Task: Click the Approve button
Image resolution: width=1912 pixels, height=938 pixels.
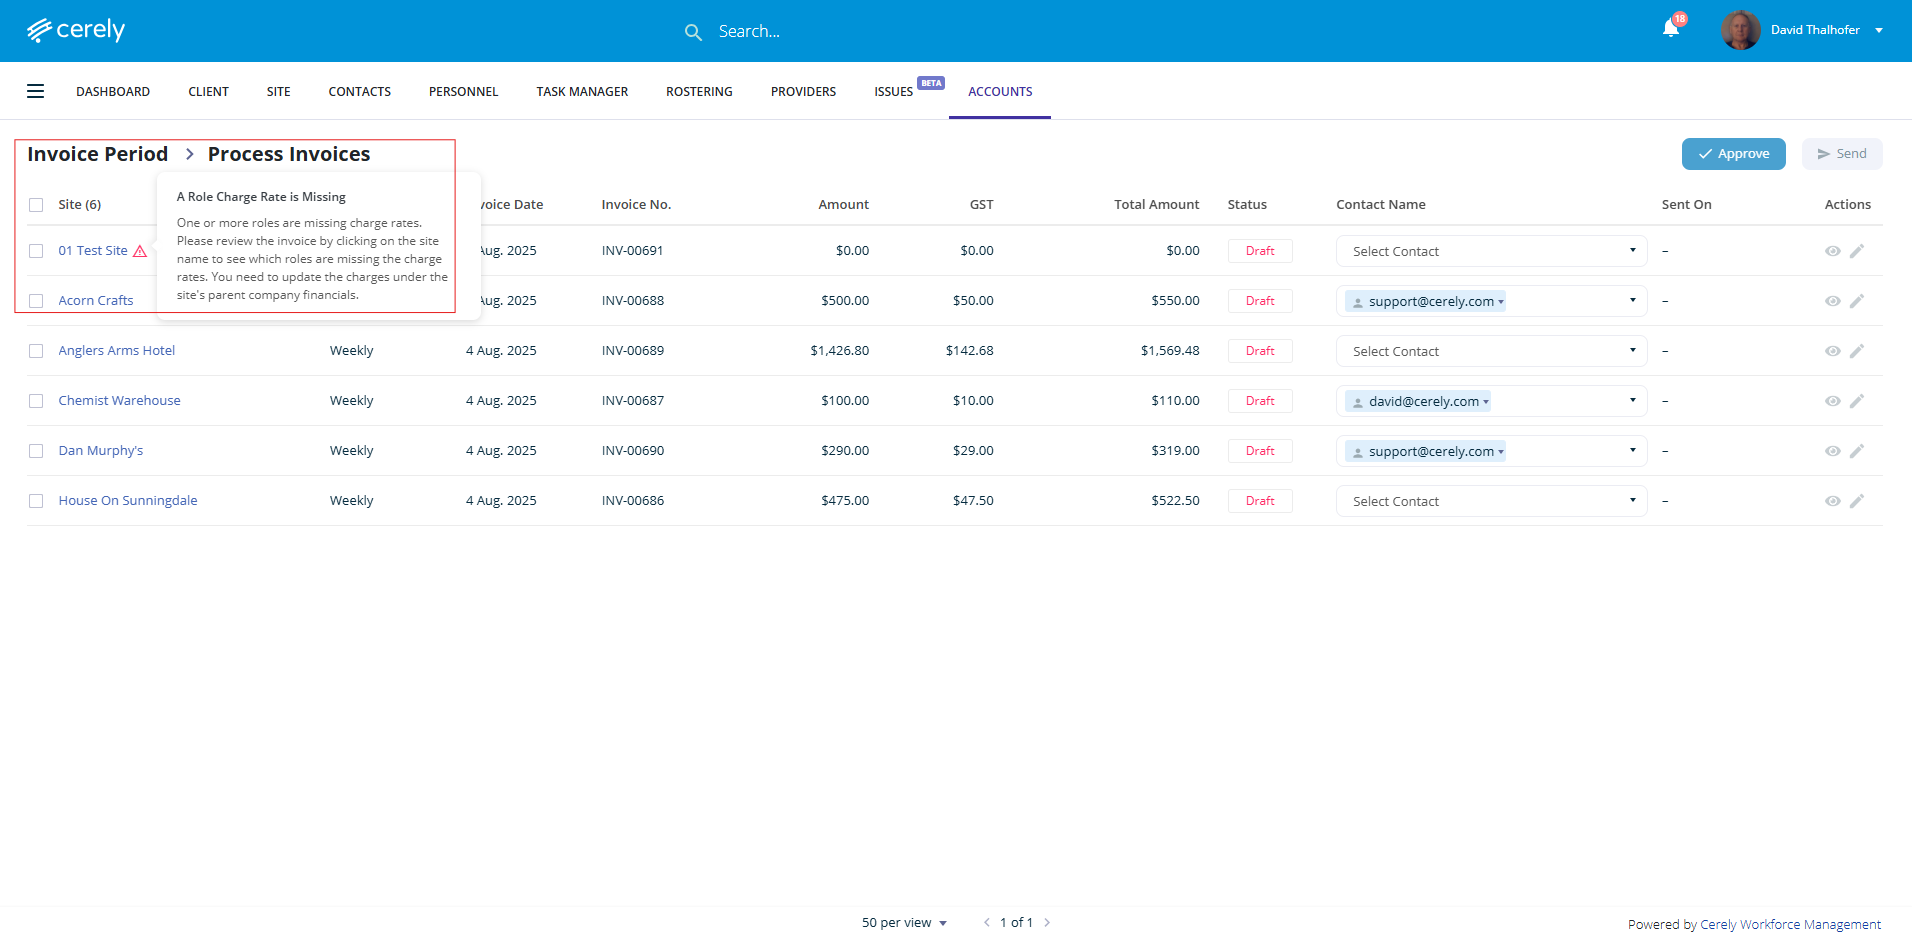Action: click(1733, 154)
